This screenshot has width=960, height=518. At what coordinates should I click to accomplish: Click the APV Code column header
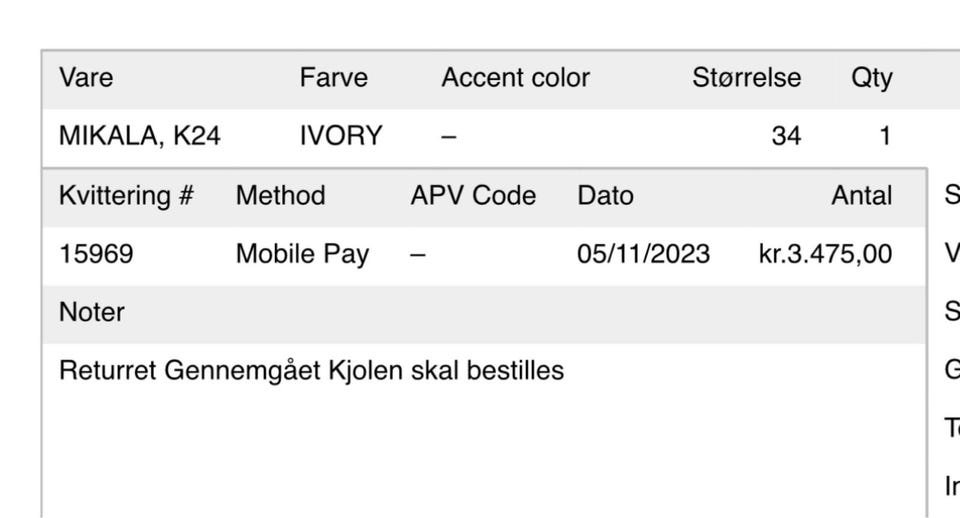point(473,196)
